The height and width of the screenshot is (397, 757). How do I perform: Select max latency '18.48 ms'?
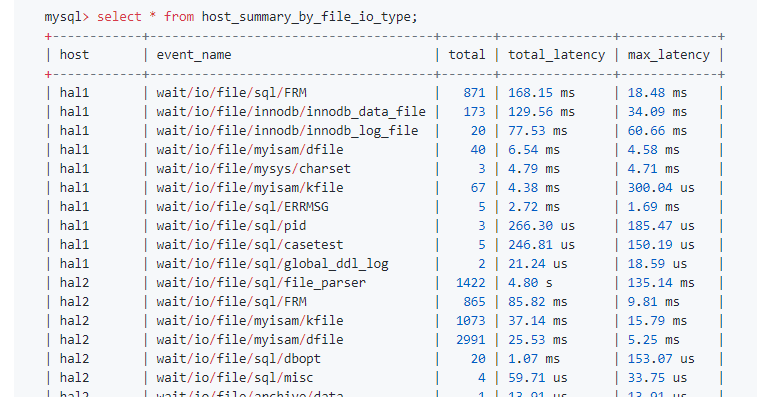pyautogui.click(x=657, y=93)
